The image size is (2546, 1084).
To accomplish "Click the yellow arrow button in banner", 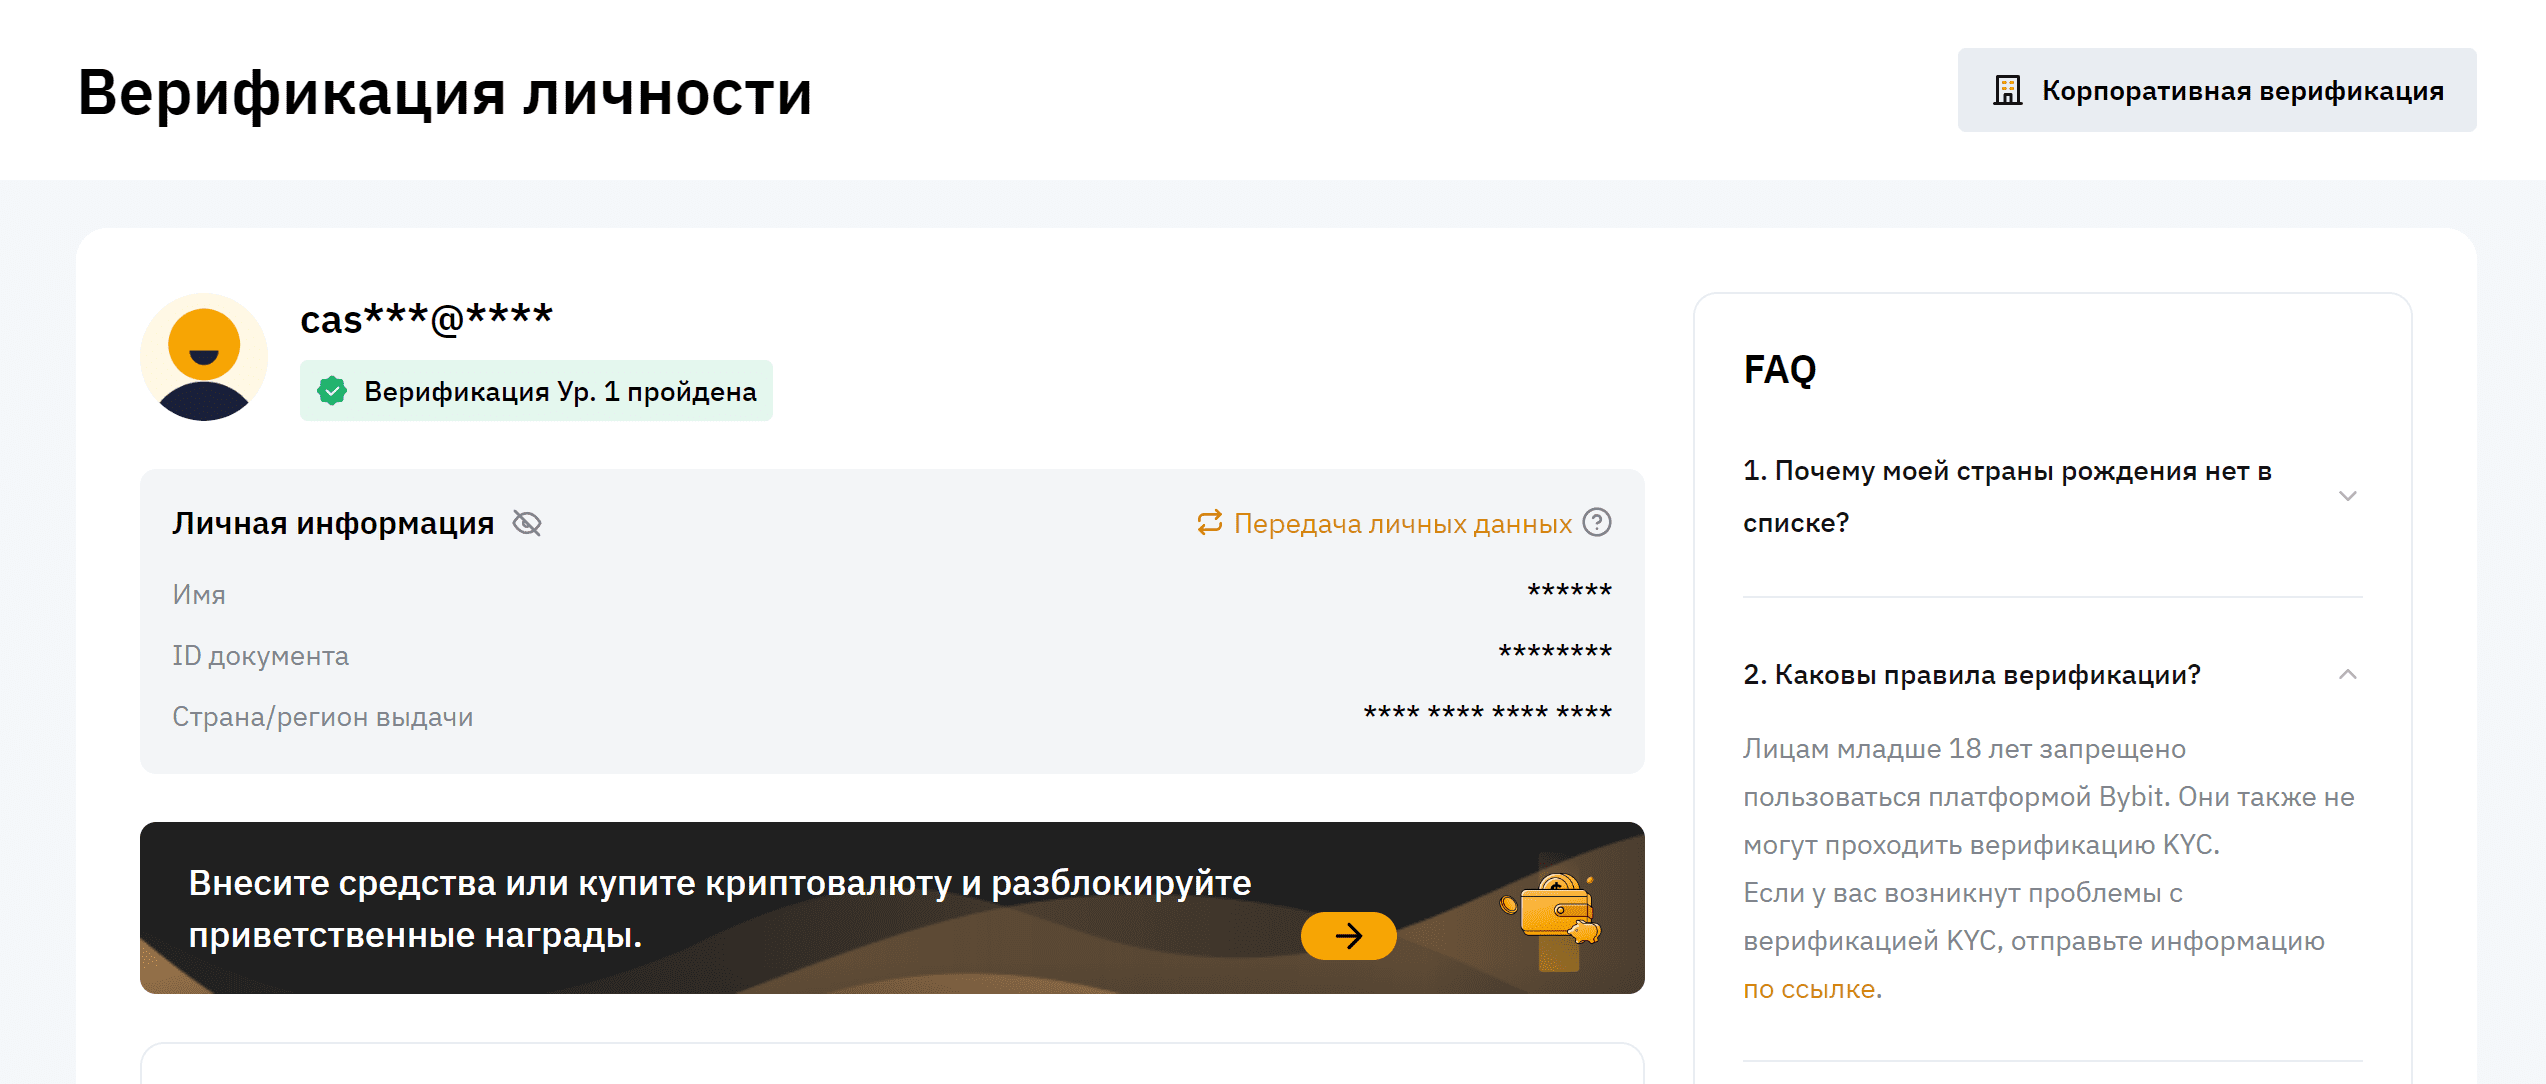I will (1348, 936).
